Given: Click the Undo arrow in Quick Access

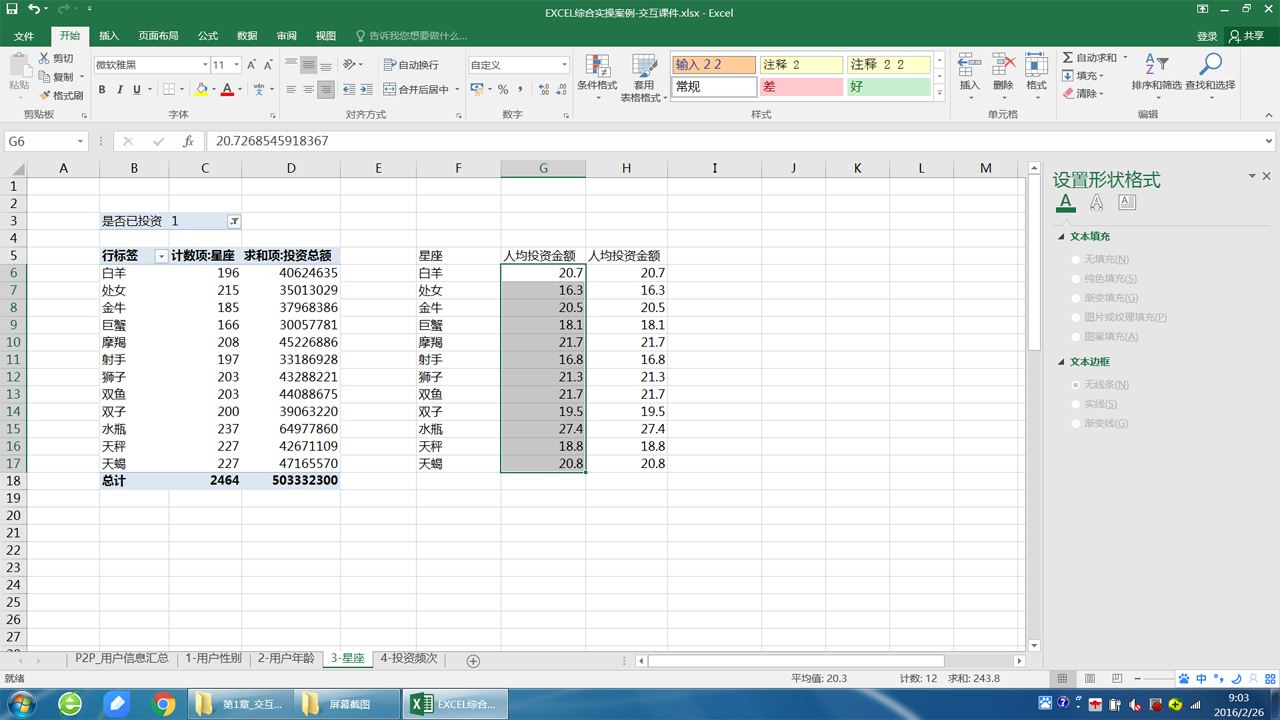Looking at the screenshot, I should click(x=34, y=9).
